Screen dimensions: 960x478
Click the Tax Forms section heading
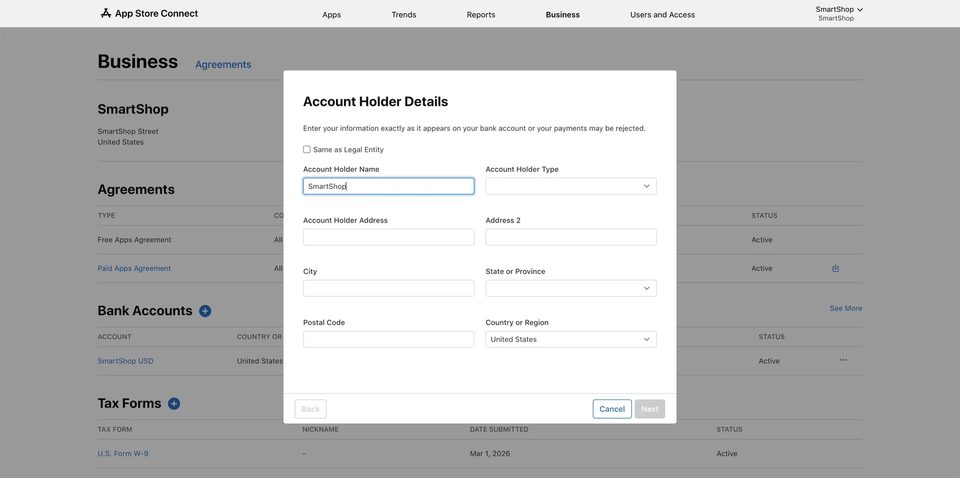click(x=129, y=403)
